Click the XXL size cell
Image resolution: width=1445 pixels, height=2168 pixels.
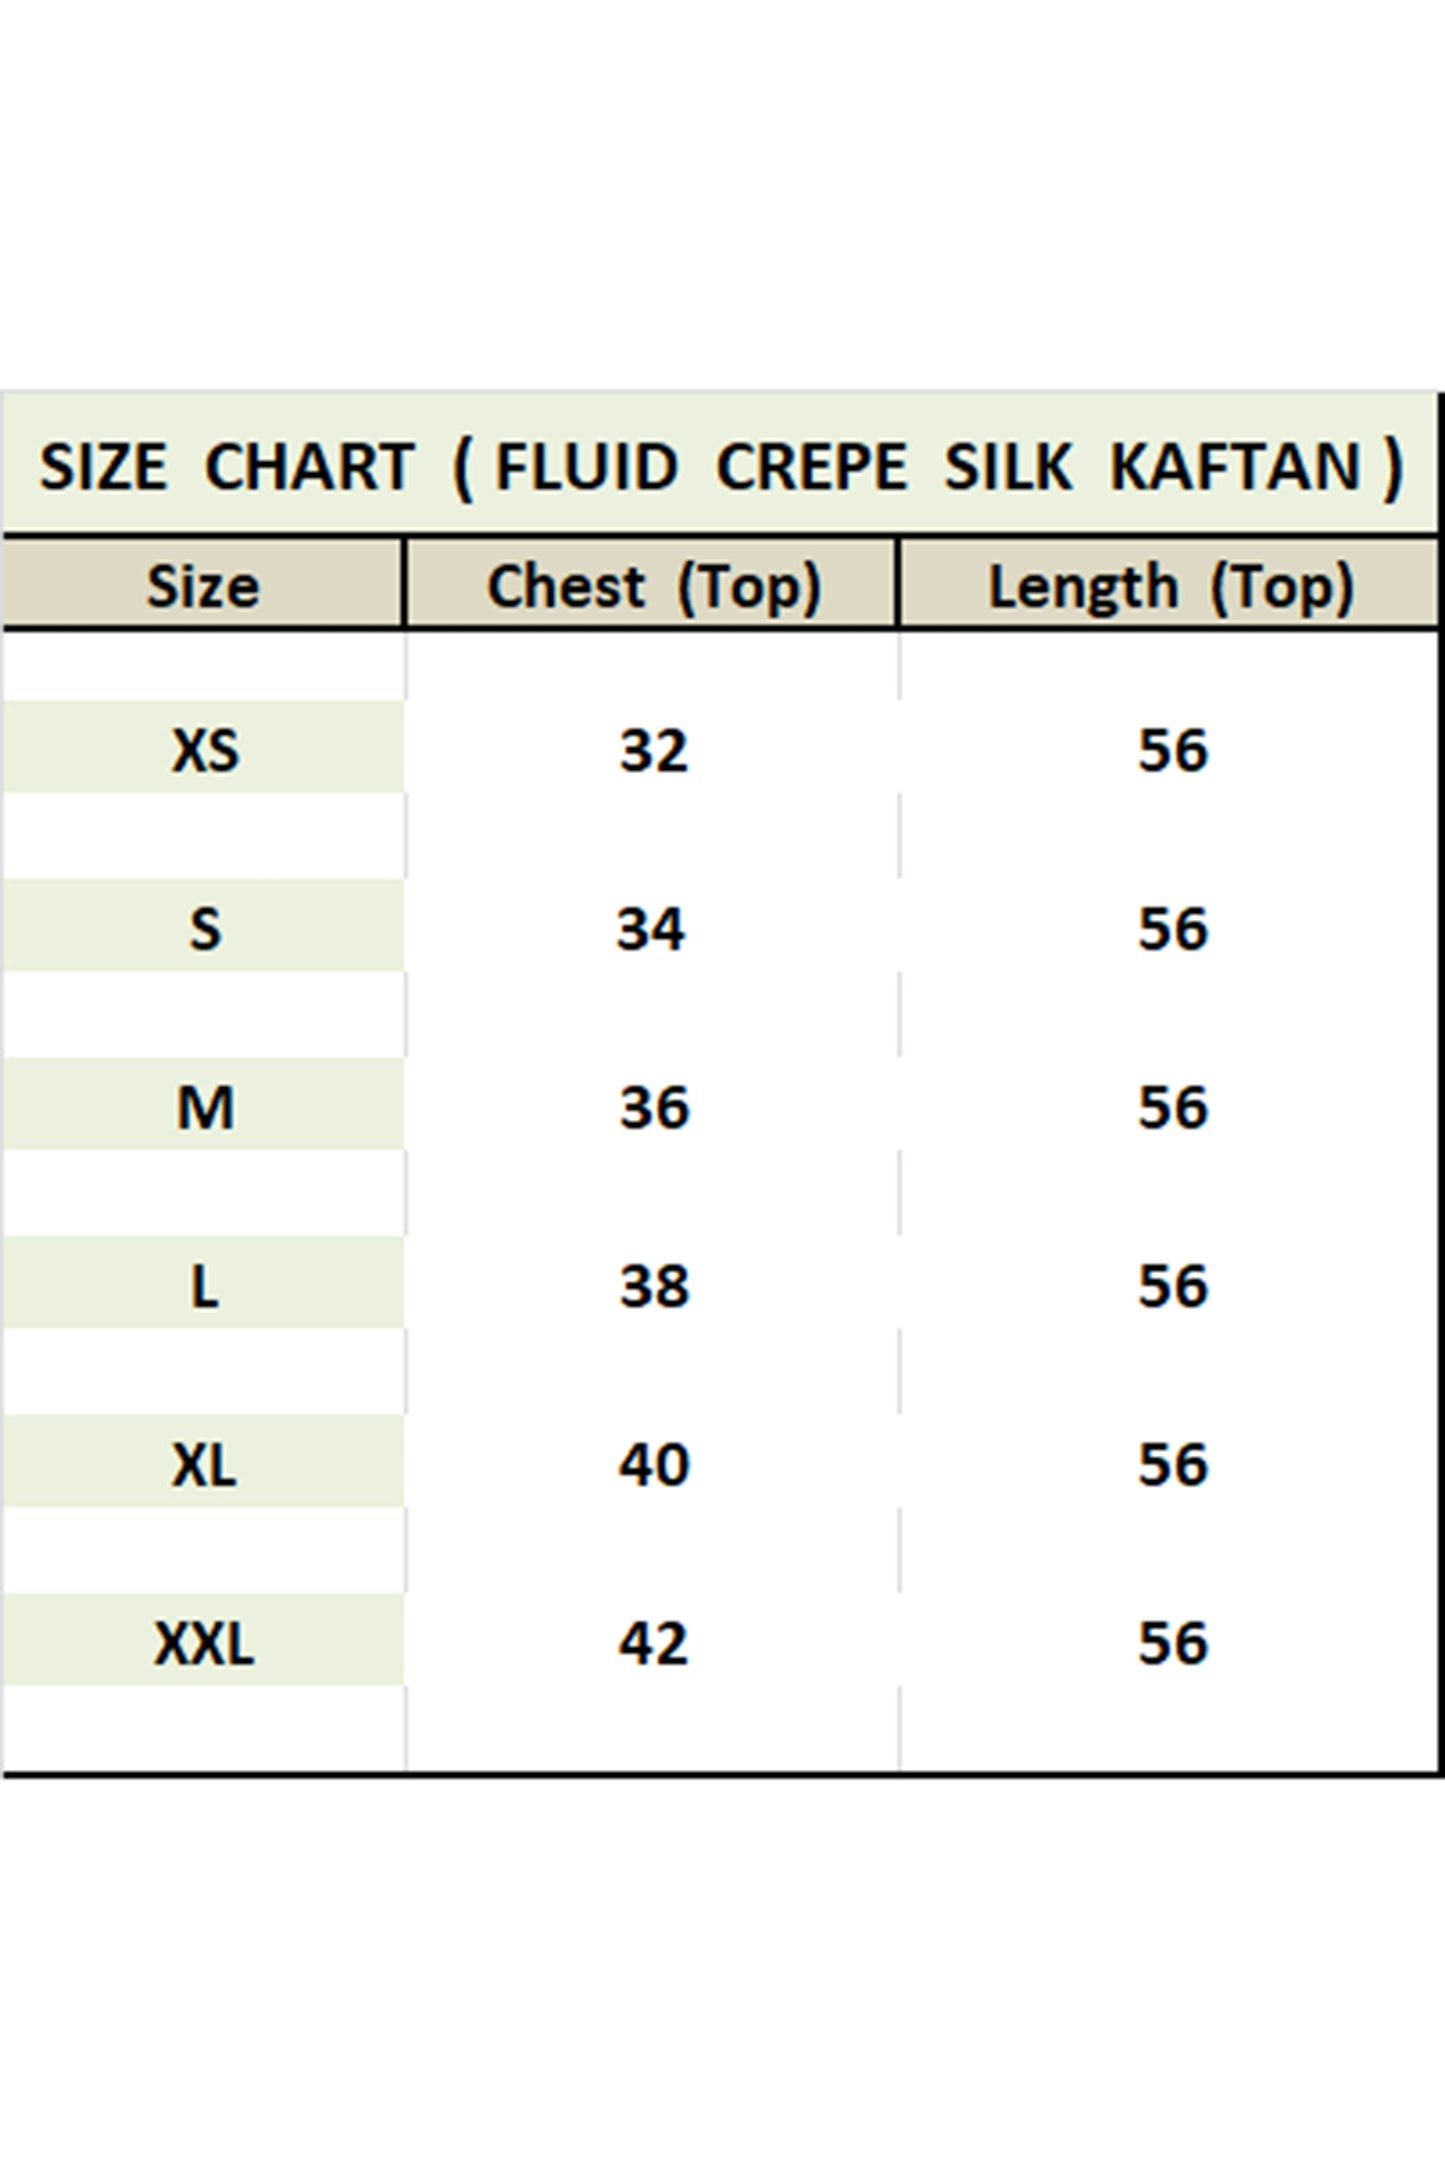[x=204, y=1641]
